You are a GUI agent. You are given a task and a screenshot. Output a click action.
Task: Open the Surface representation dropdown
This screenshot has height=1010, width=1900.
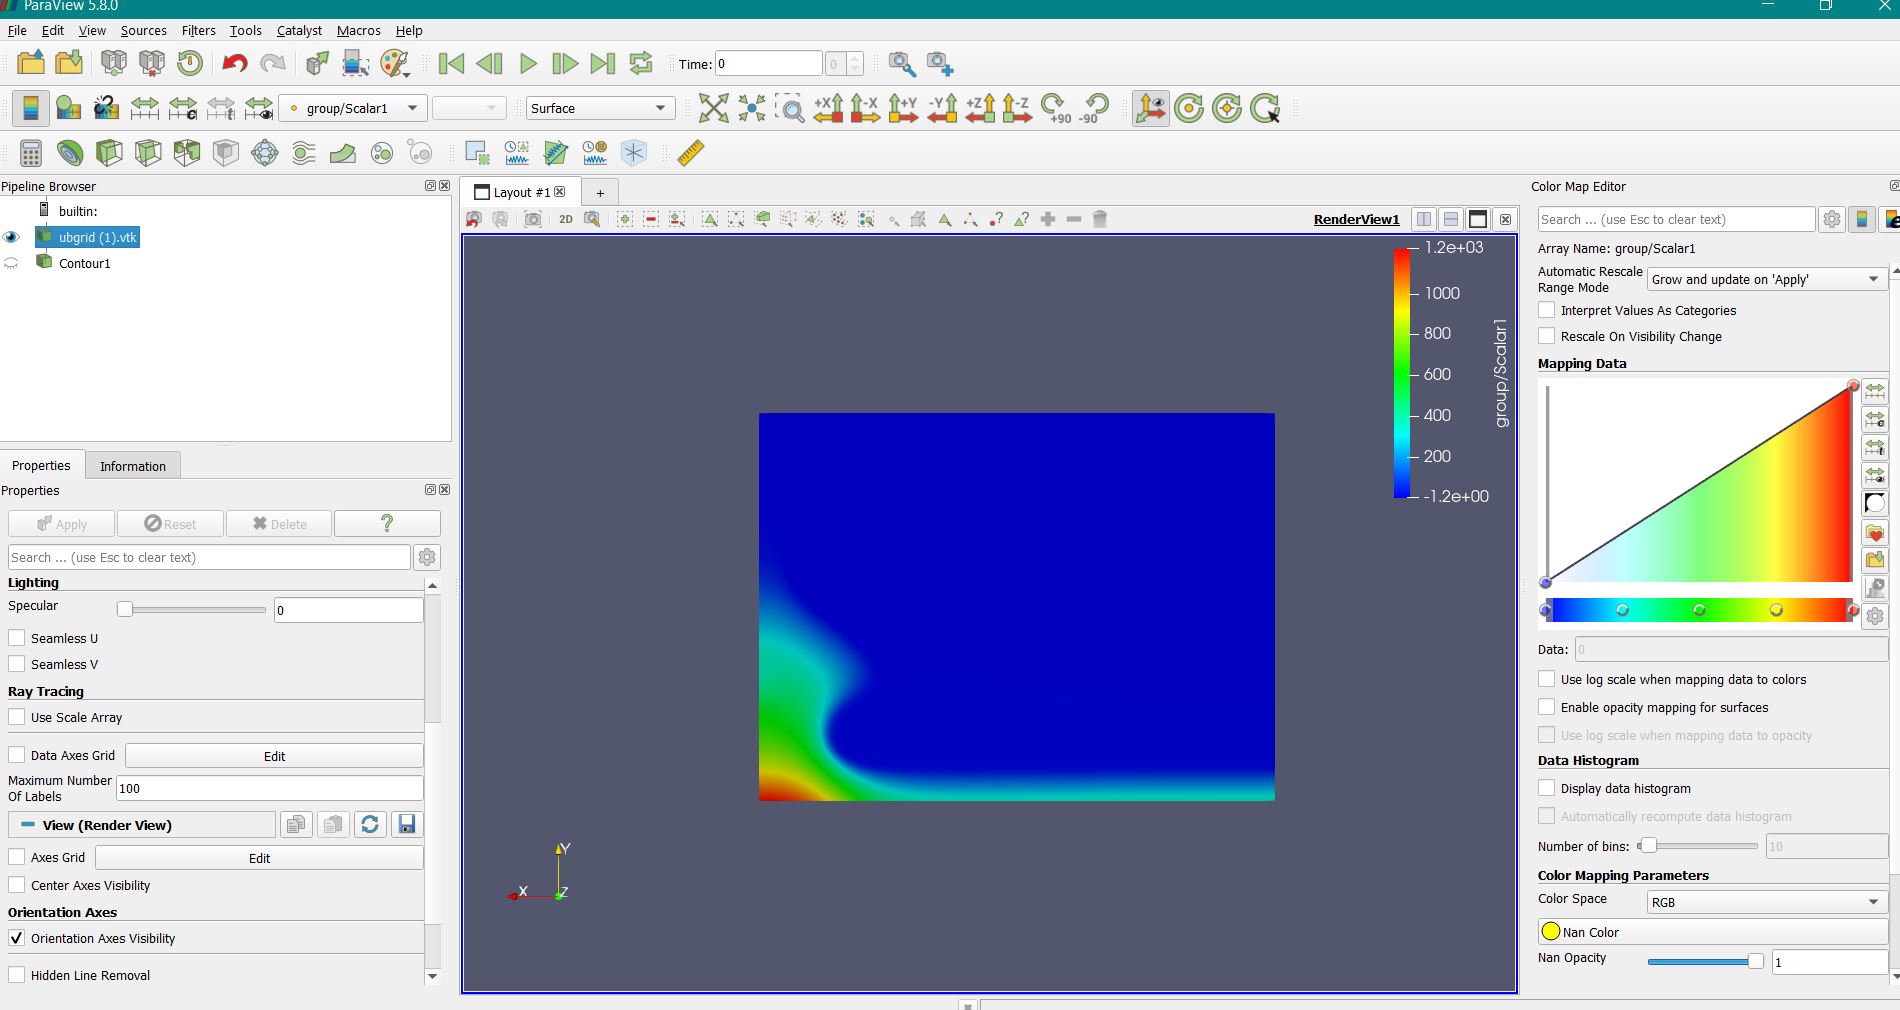600,108
